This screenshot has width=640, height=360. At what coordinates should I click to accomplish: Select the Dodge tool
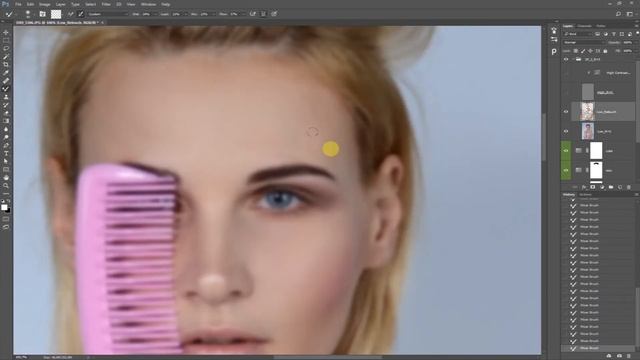point(6,138)
